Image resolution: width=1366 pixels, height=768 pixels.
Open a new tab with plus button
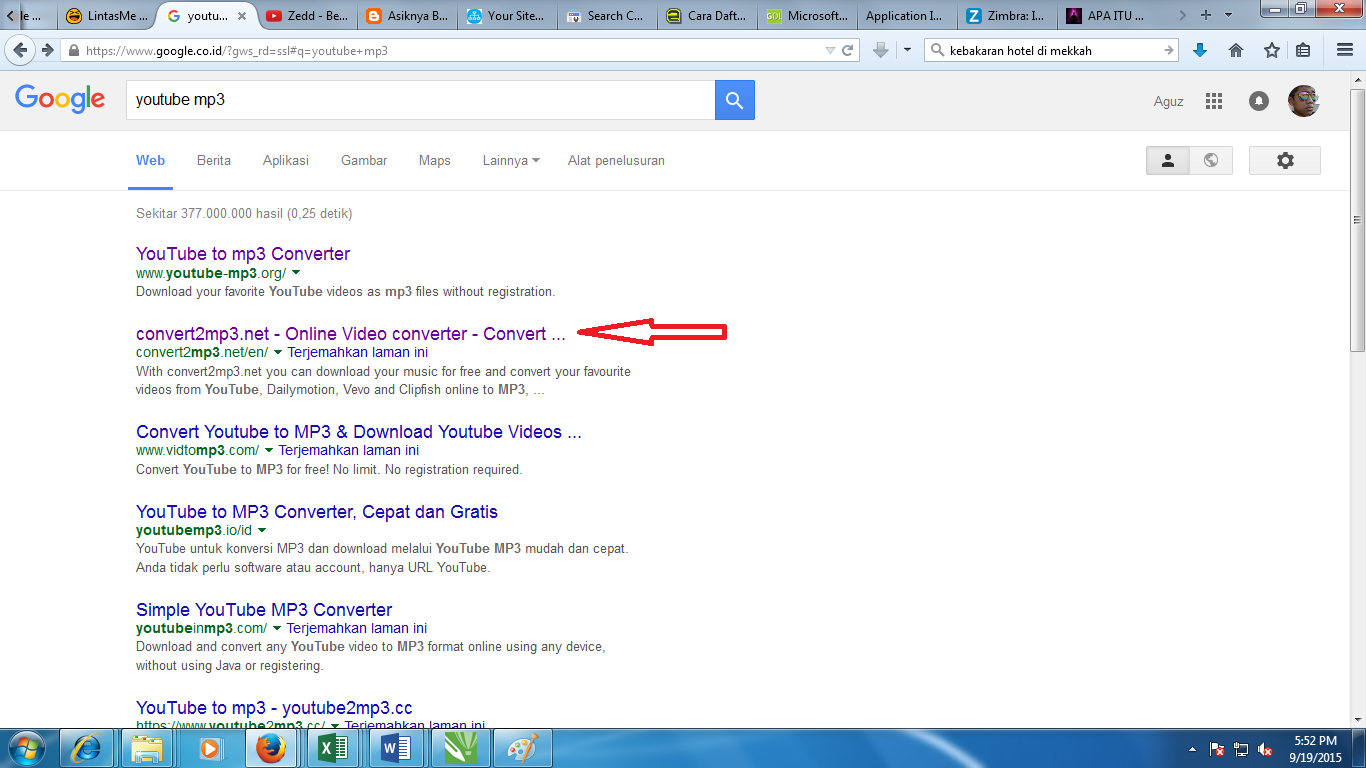(1206, 15)
